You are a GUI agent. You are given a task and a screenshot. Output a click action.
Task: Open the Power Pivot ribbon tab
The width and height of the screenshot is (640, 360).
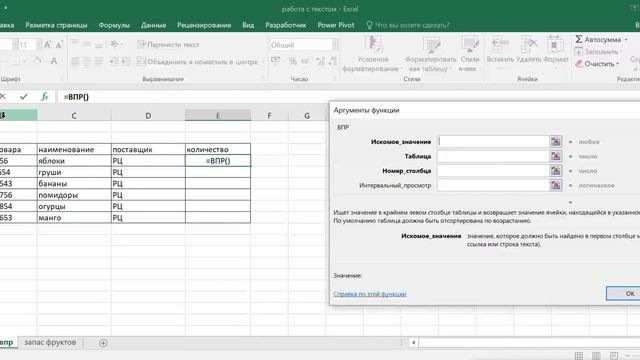[336, 25]
